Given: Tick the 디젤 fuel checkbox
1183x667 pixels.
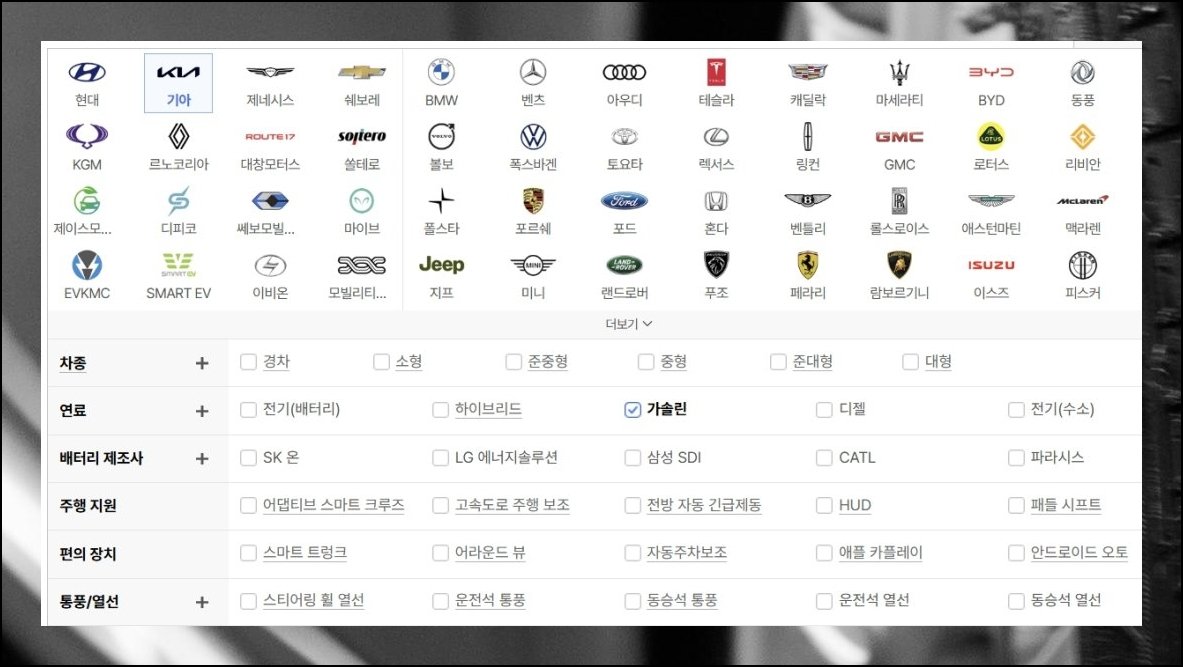Looking at the screenshot, I should (825, 410).
